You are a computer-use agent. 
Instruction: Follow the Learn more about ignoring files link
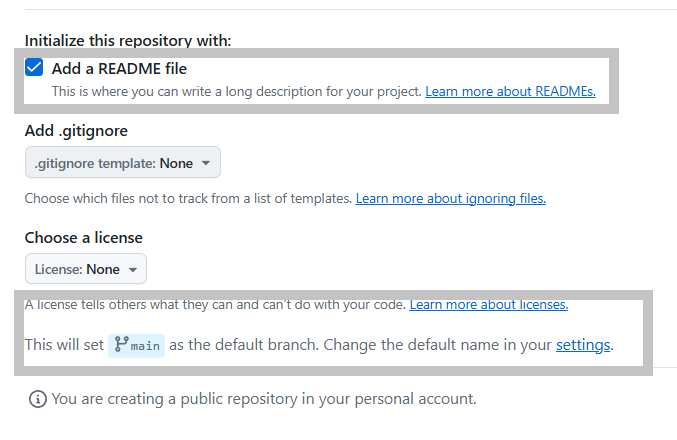pyautogui.click(x=450, y=199)
